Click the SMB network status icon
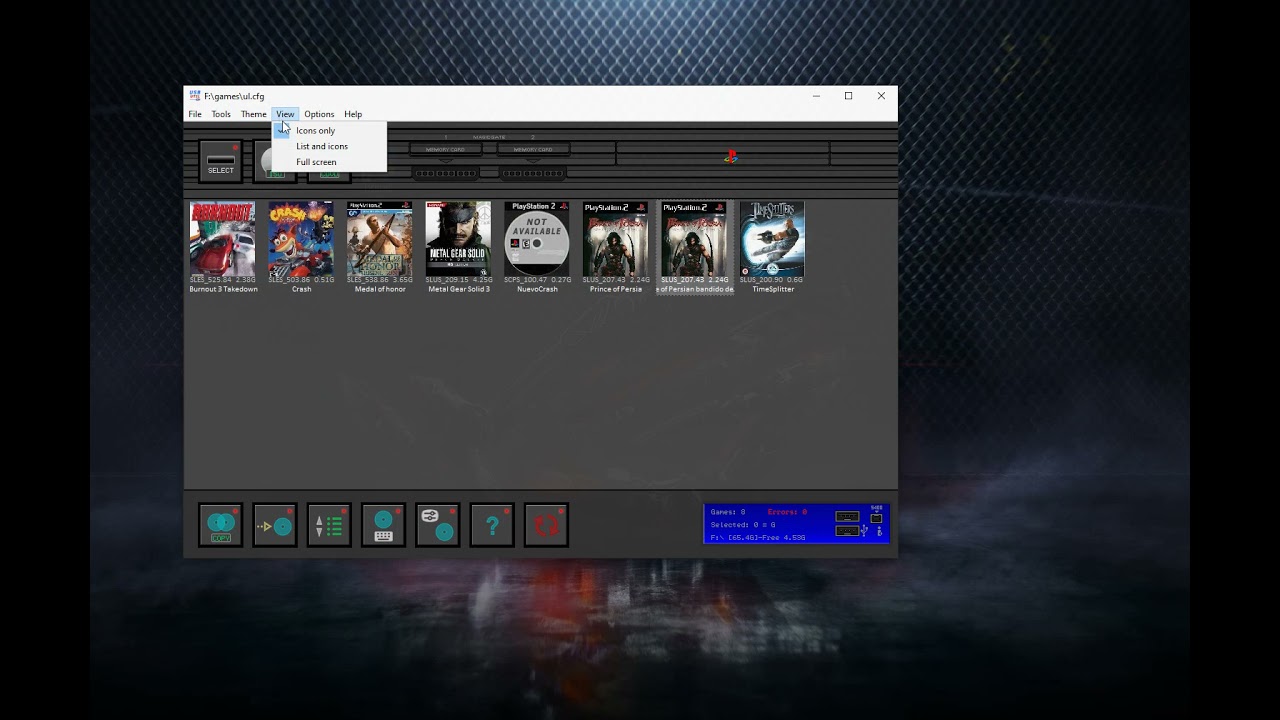Viewport: 1280px width, 720px height. pyautogui.click(x=877, y=514)
